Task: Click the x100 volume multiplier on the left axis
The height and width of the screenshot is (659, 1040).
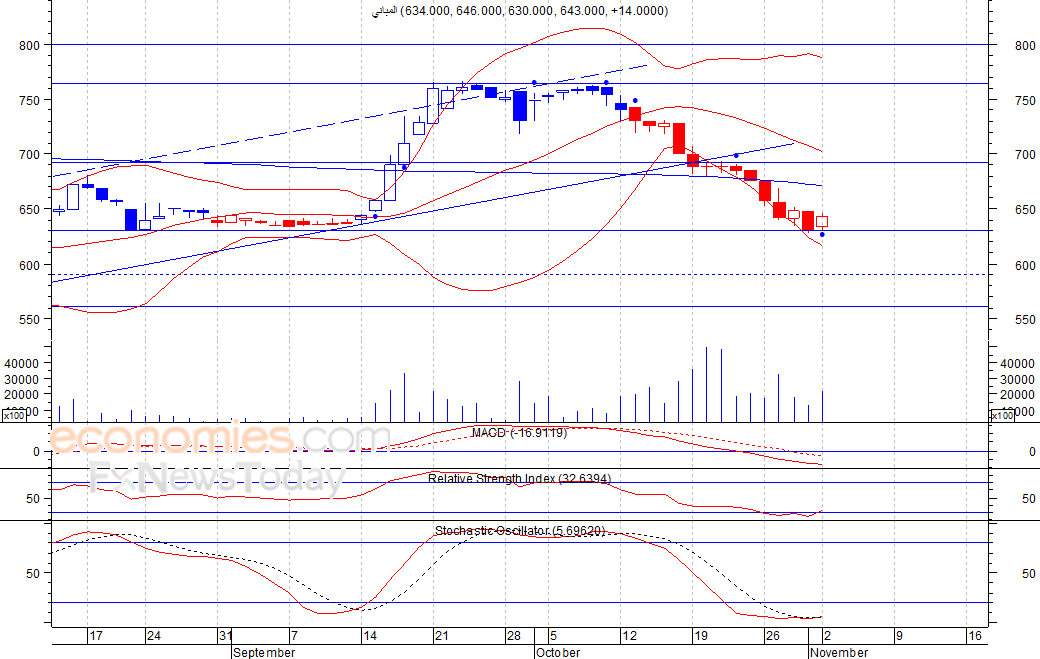Action: [x=13, y=416]
